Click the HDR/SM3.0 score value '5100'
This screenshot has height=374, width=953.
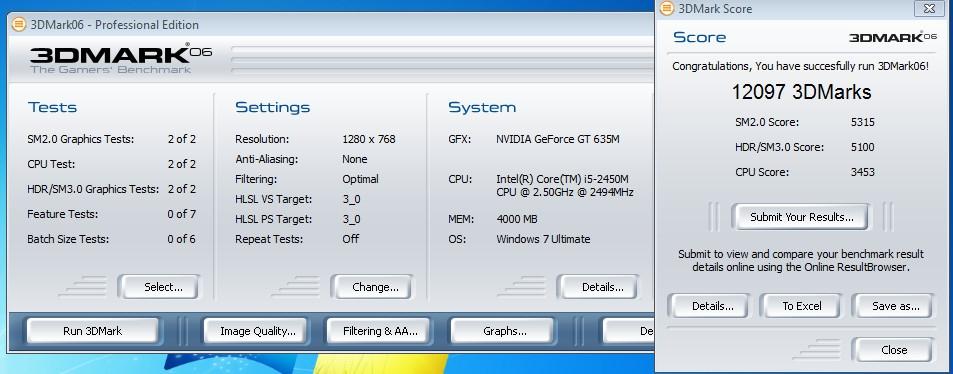(x=862, y=147)
